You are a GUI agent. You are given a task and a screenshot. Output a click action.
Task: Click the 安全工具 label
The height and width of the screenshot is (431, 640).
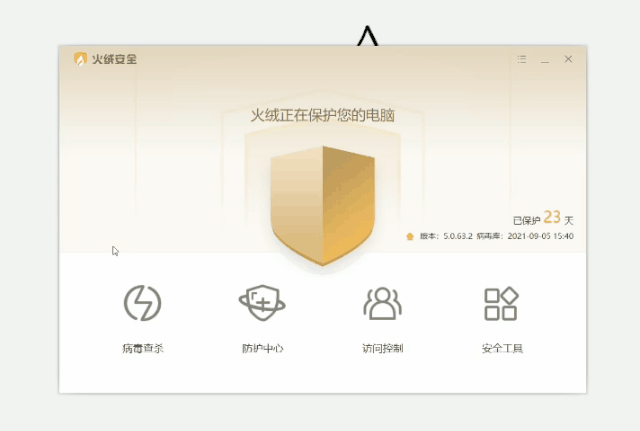click(502, 348)
